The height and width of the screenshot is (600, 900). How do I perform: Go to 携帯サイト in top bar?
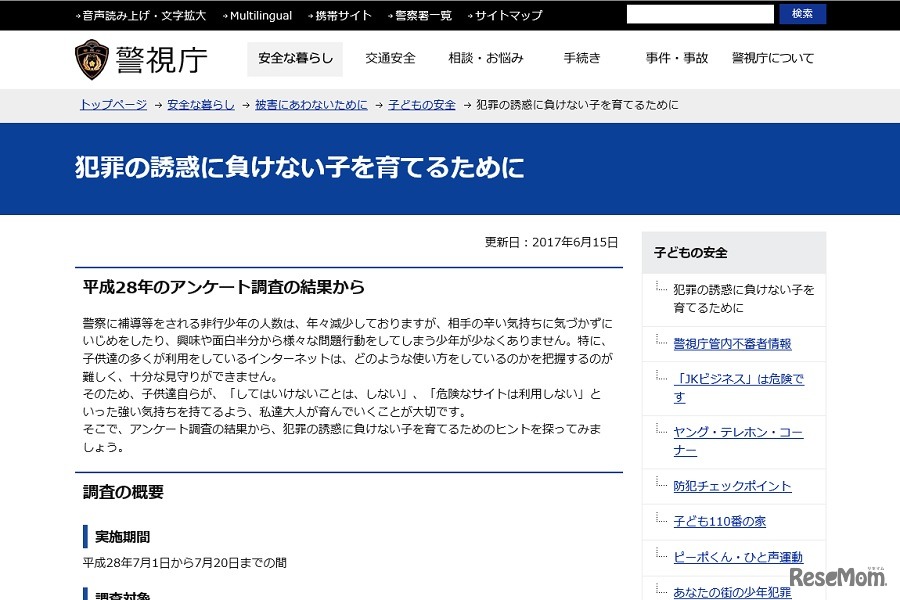[x=343, y=15]
